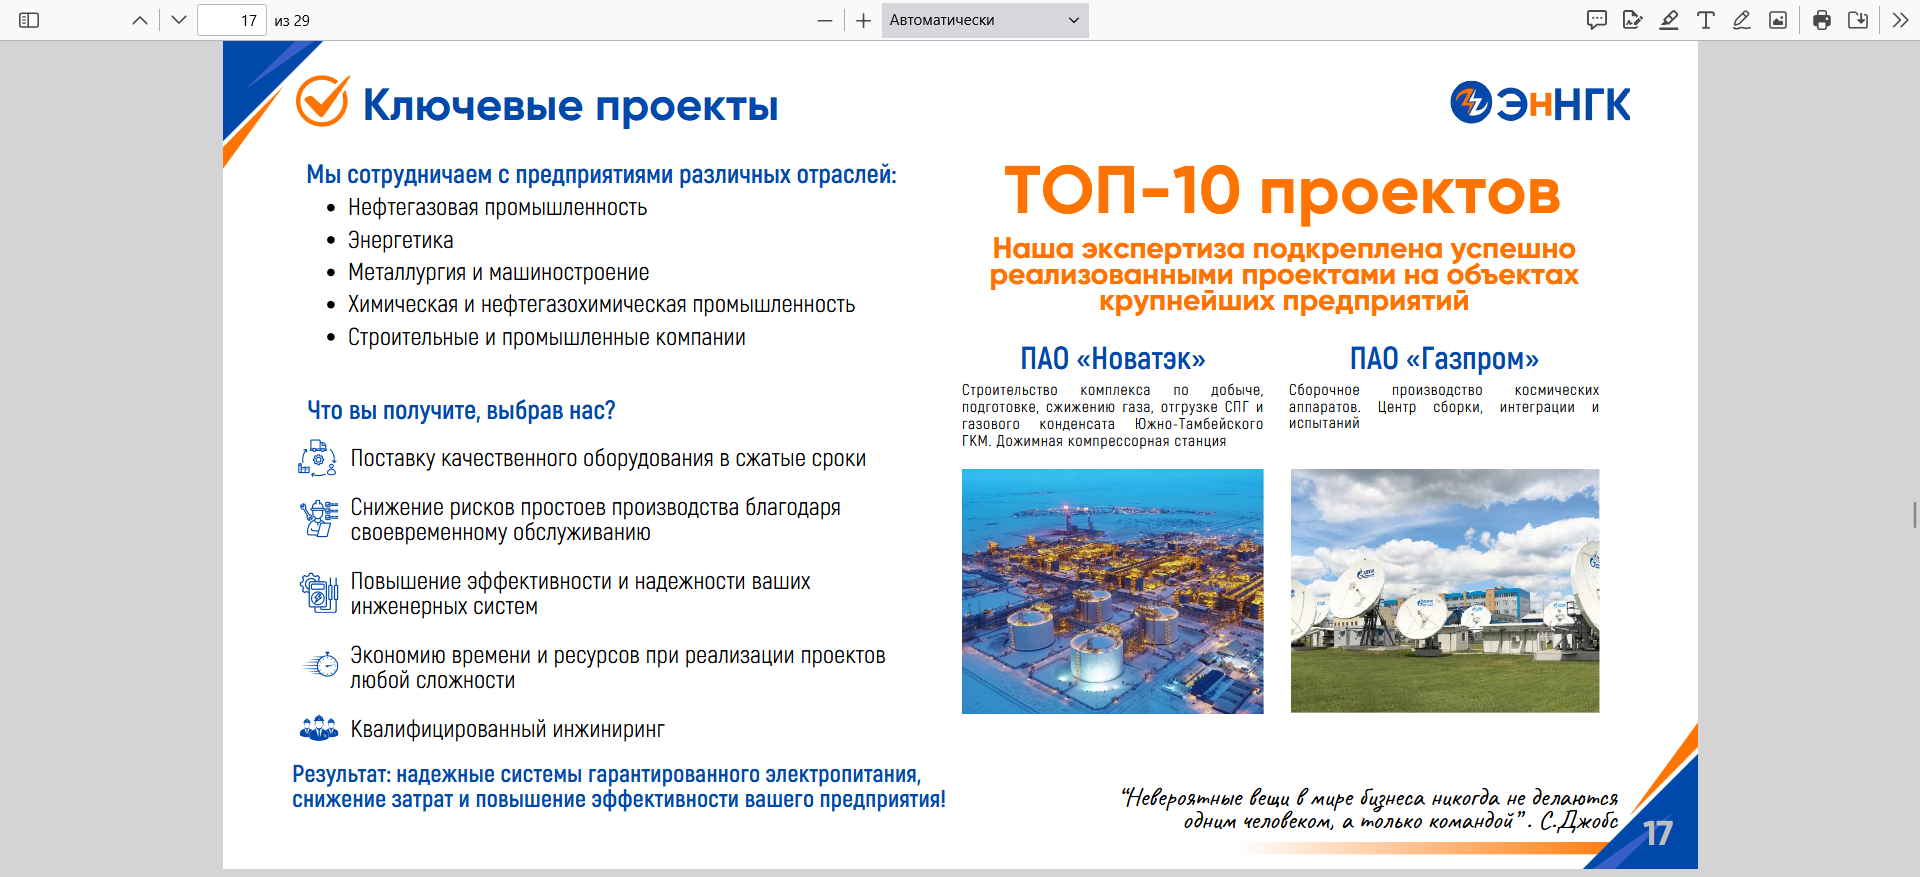Select the add signature tool
The width and height of the screenshot is (1920, 877).
pyautogui.click(x=1633, y=20)
